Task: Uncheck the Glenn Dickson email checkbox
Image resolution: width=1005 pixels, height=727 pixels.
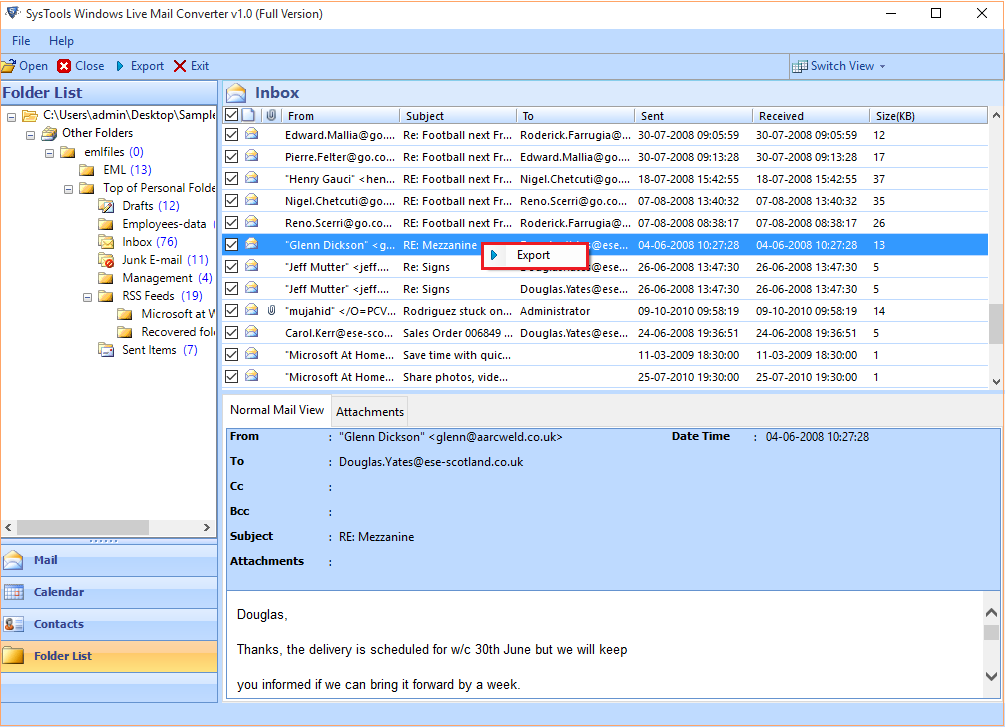Action: click(x=232, y=244)
